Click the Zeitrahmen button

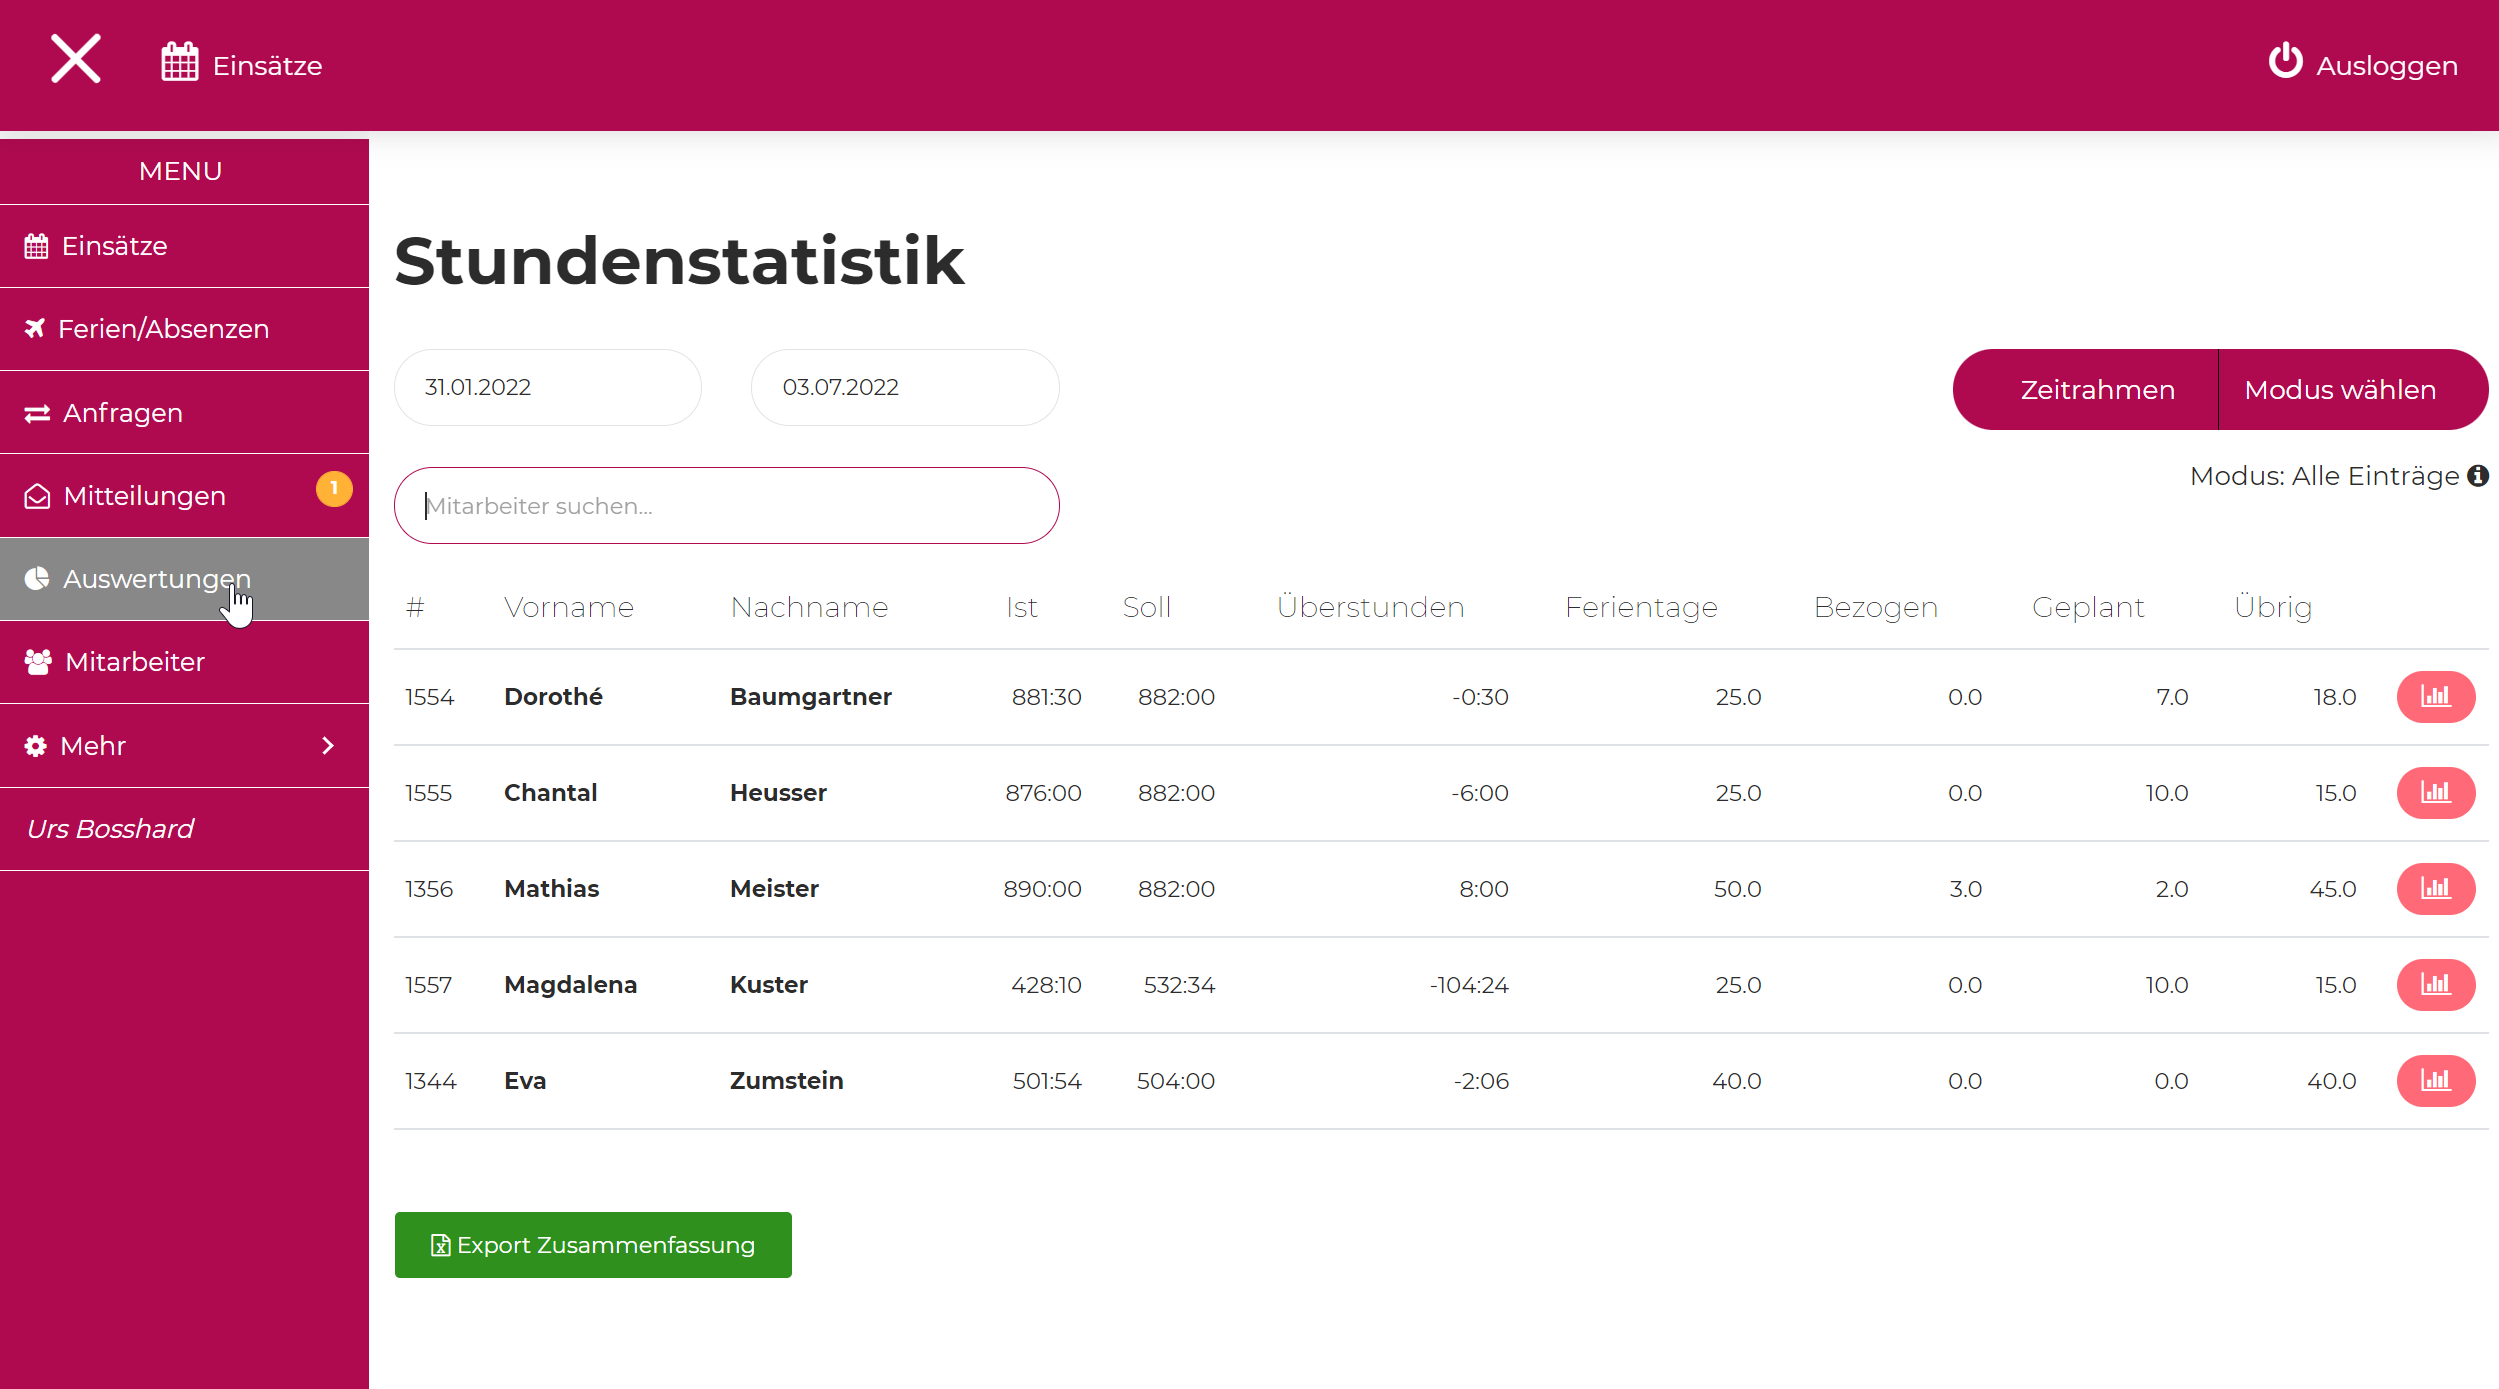coord(2097,390)
